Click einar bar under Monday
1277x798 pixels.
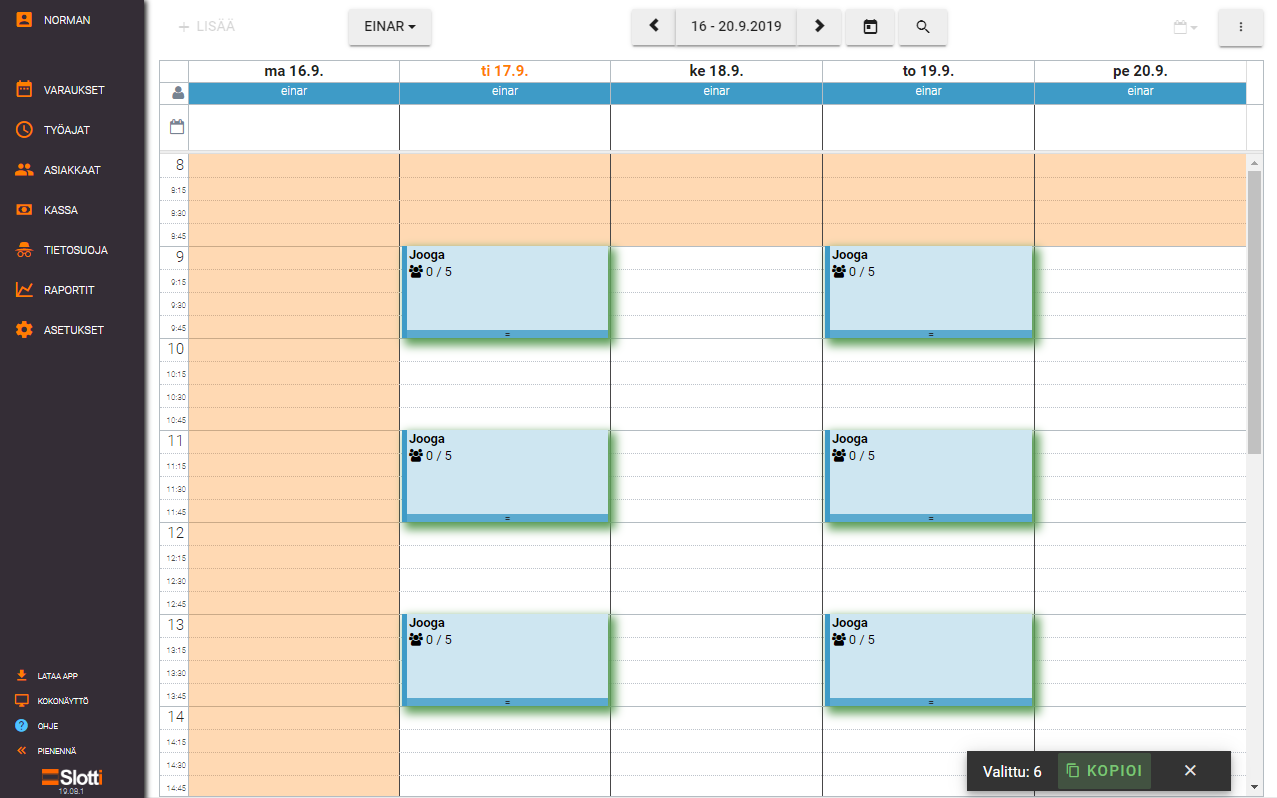(x=294, y=92)
